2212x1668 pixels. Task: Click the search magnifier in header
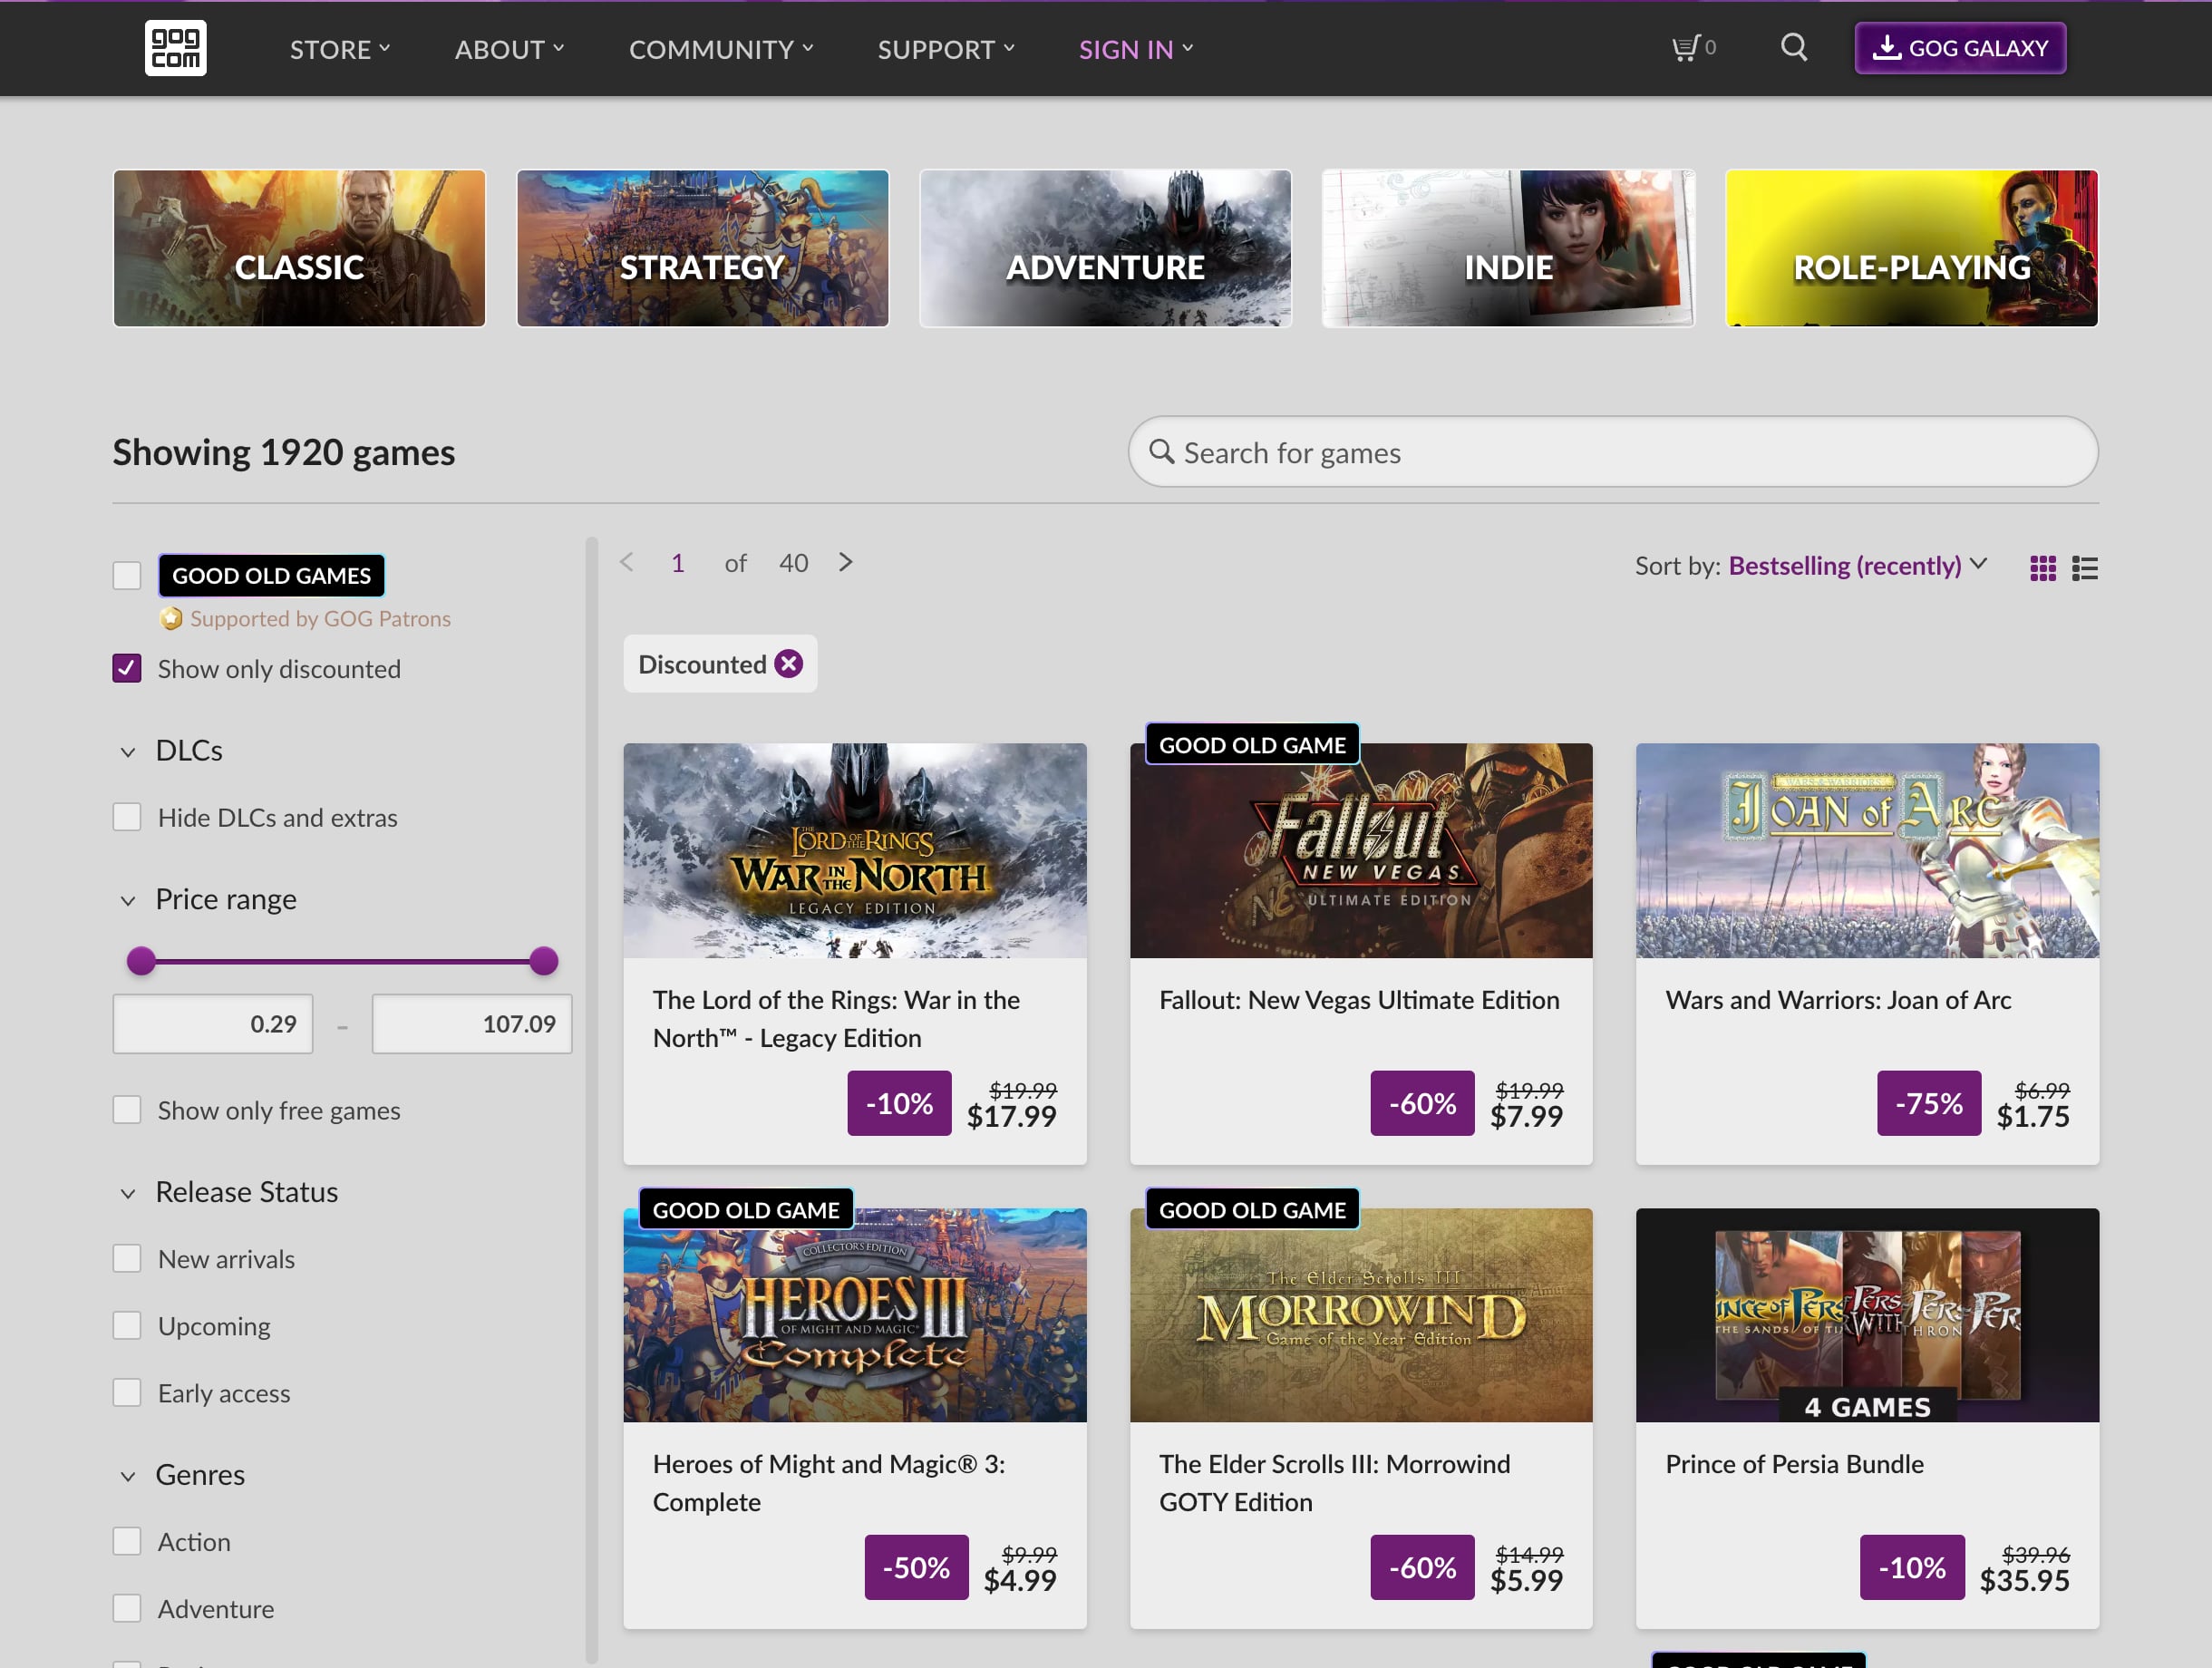[1794, 47]
